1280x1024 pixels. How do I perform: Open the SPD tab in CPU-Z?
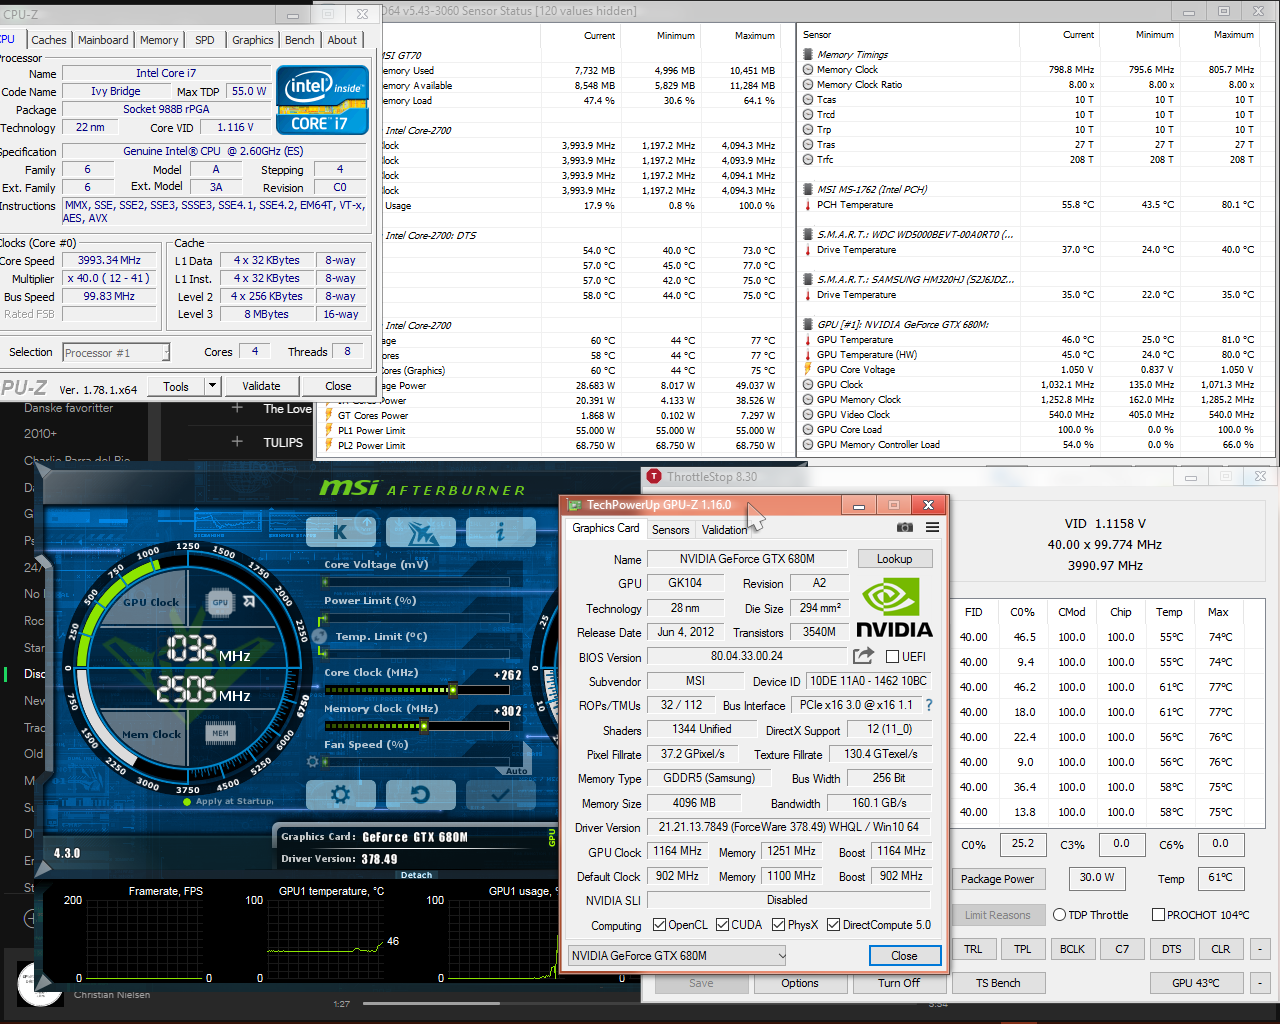point(205,40)
